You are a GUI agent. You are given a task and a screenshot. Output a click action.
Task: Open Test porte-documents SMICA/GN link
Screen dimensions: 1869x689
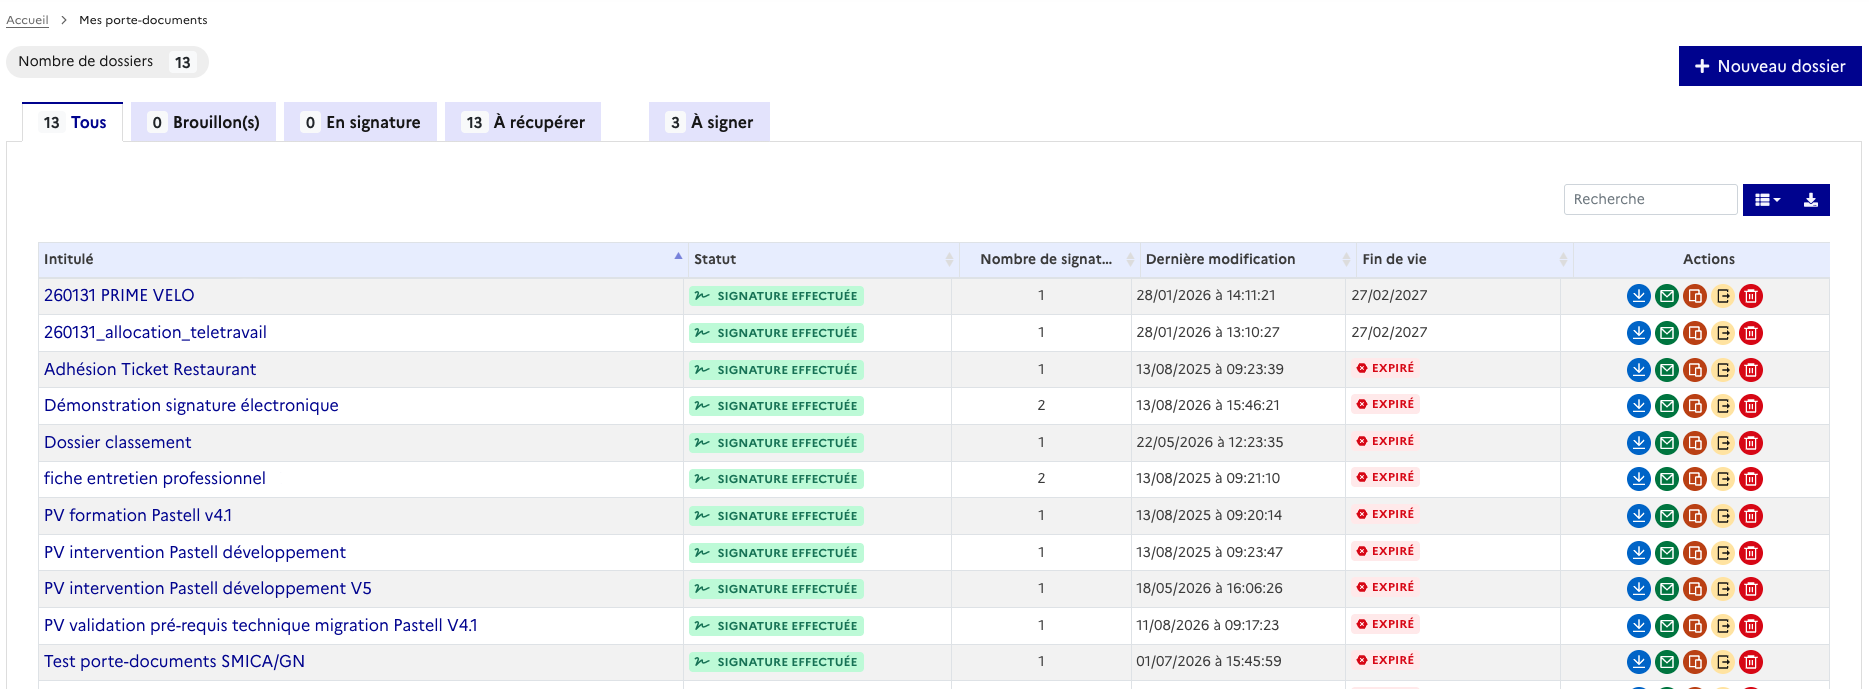click(x=174, y=661)
